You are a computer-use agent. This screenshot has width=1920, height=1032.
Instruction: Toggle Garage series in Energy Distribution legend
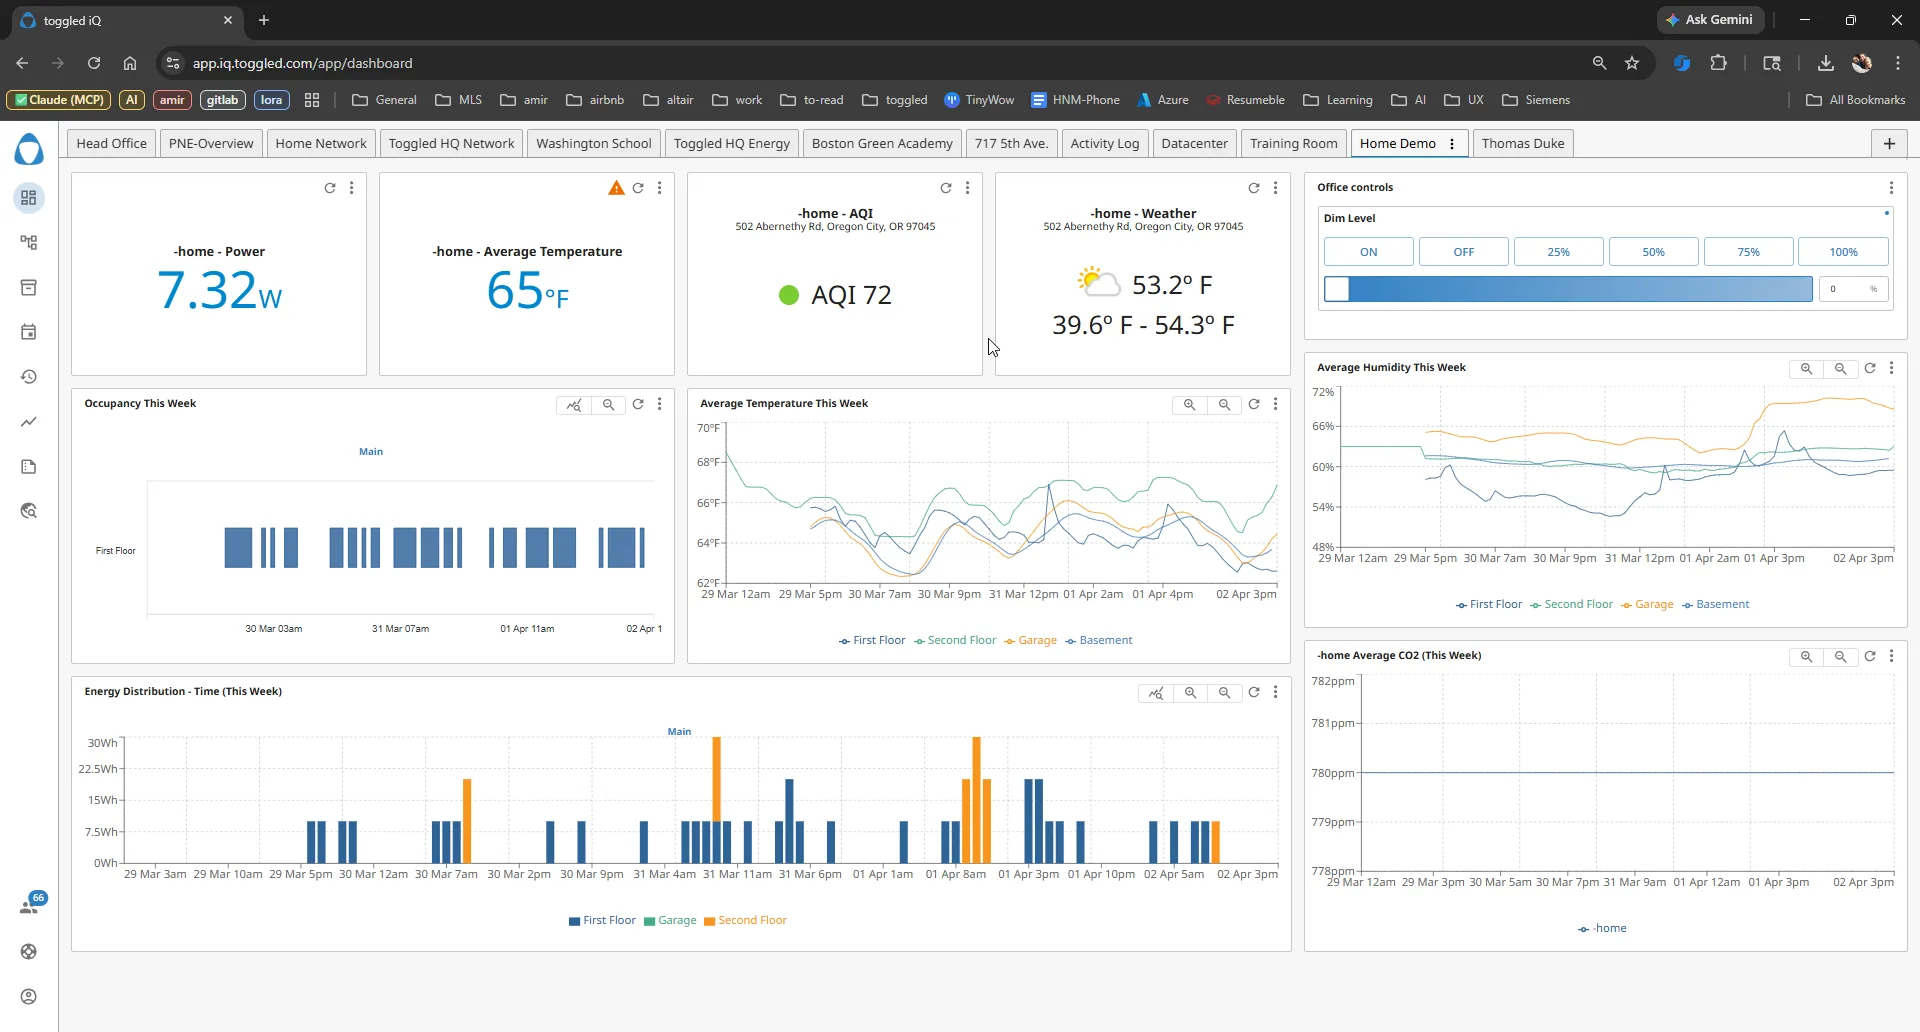pyautogui.click(x=670, y=921)
